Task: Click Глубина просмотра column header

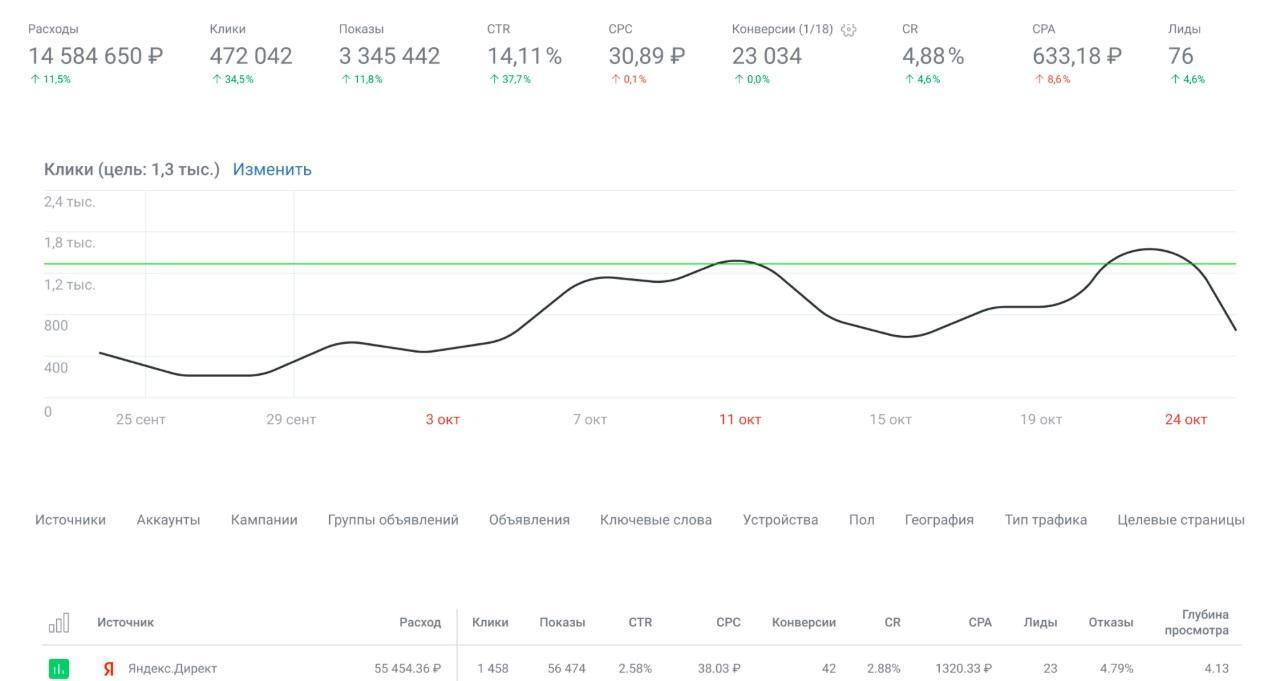Action: point(1196,622)
